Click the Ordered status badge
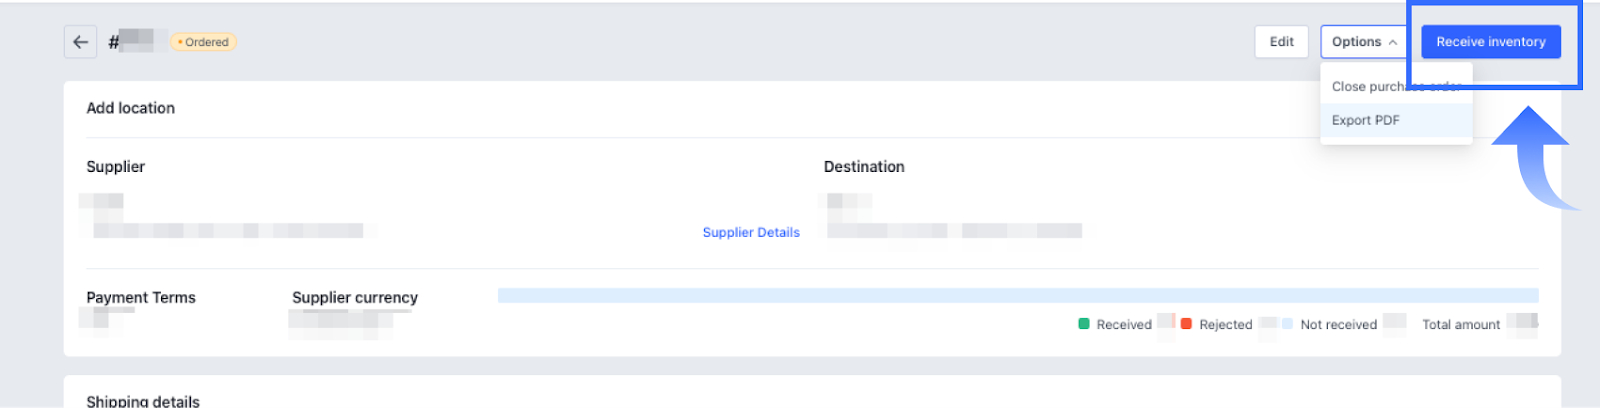Screen dimensions: 1600x408 204,42
